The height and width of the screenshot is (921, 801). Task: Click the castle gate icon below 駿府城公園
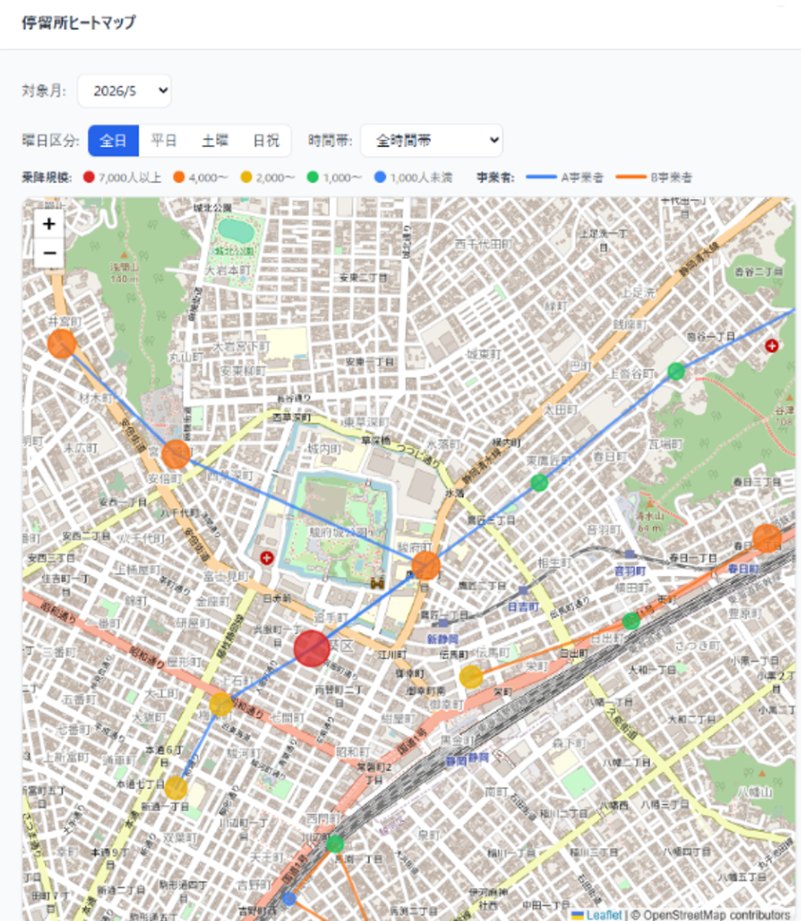377,582
